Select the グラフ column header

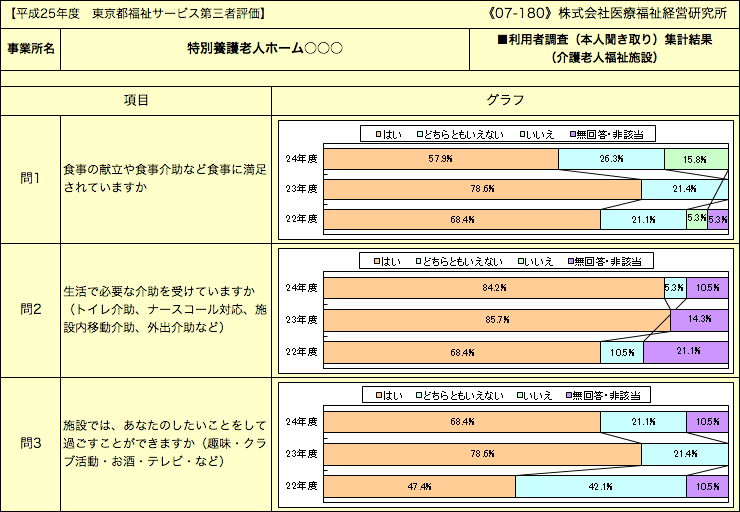click(505, 100)
